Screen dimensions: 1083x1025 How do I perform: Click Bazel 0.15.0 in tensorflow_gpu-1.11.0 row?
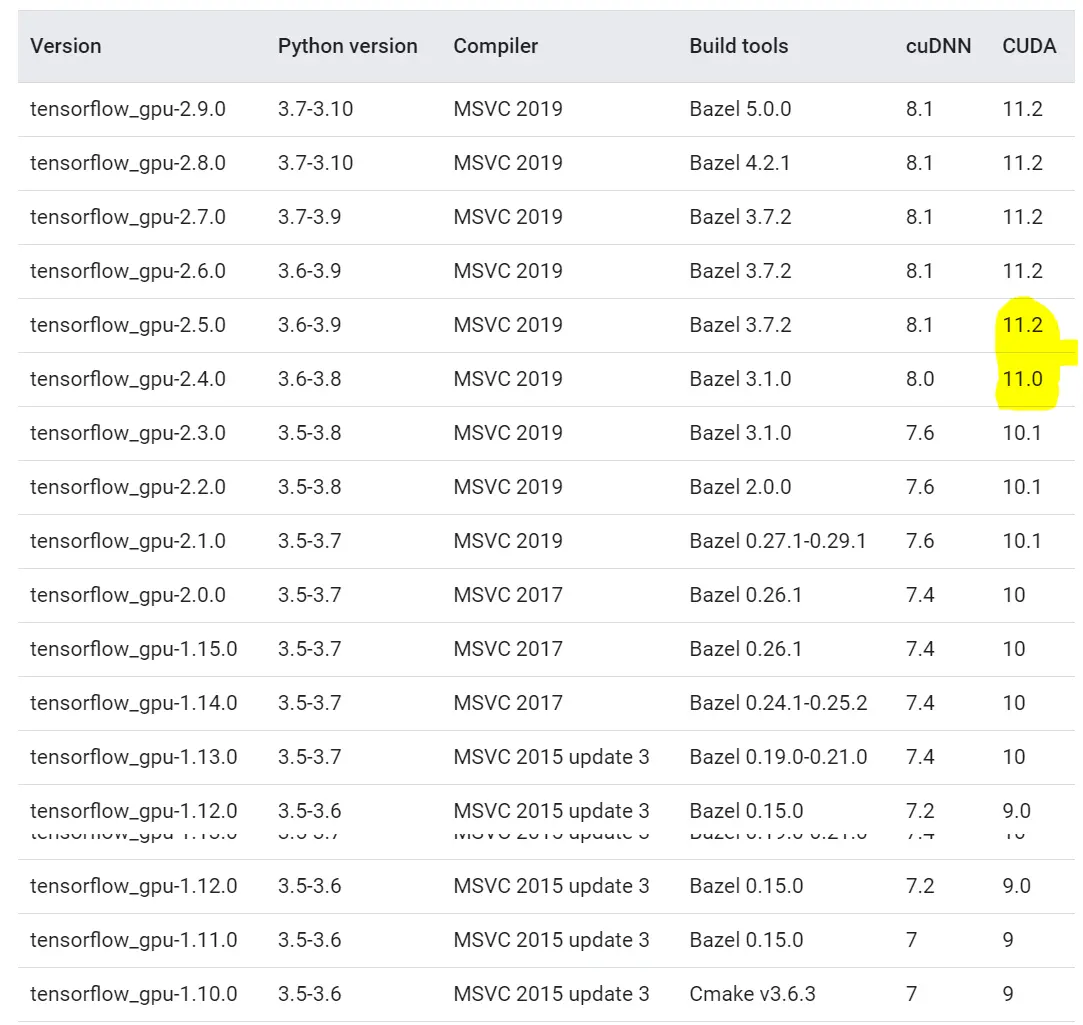(746, 940)
